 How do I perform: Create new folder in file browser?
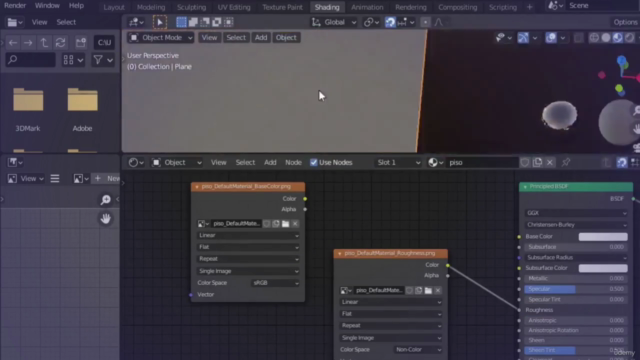(x=81, y=42)
